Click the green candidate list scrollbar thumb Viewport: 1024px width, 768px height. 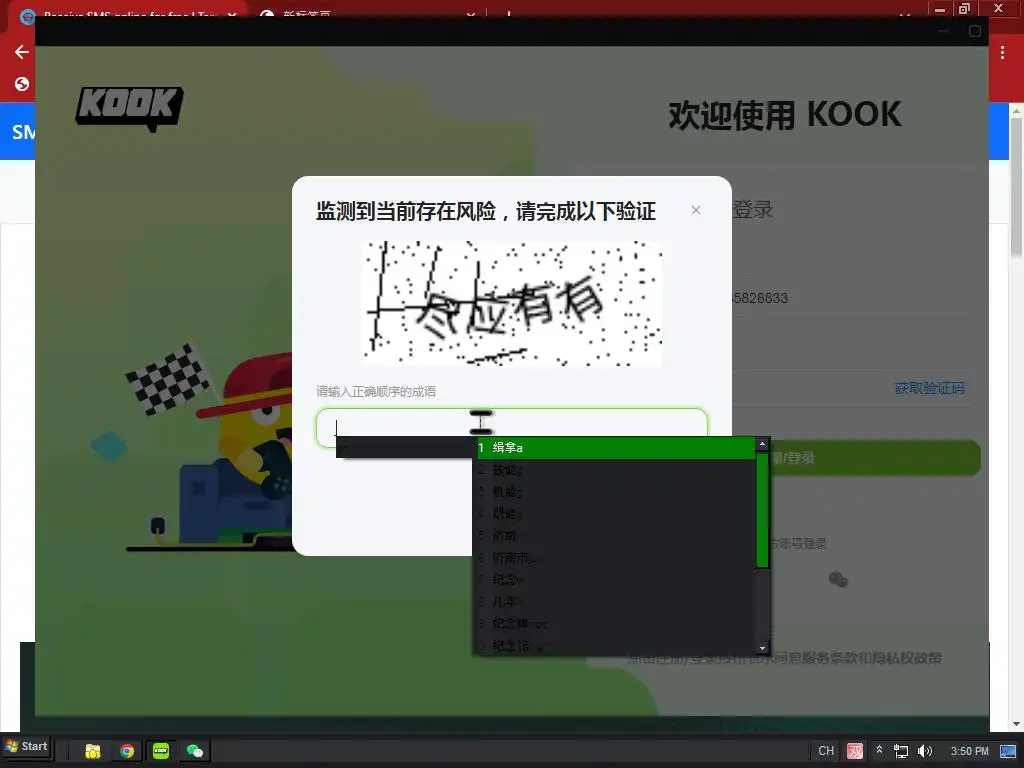(x=762, y=510)
